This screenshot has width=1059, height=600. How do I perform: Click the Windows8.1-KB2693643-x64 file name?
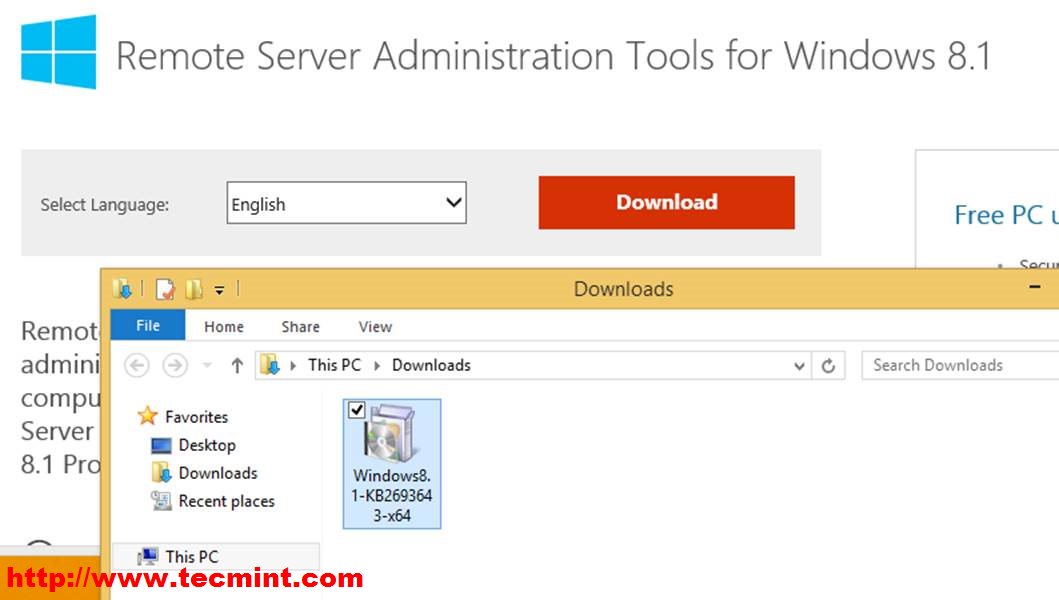(x=392, y=495)
